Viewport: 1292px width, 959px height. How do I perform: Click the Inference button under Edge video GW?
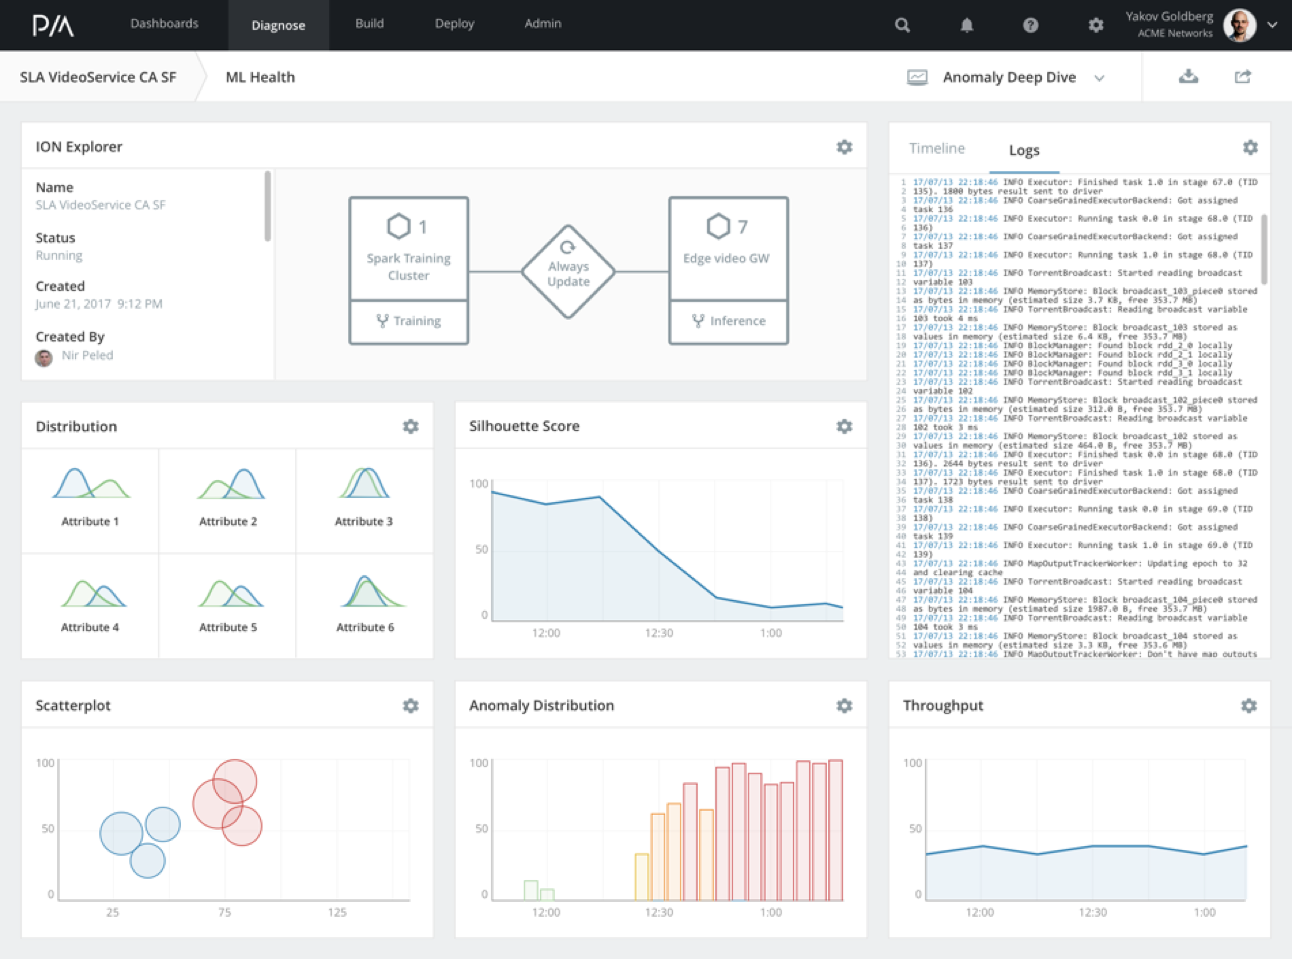pos(728,321)
